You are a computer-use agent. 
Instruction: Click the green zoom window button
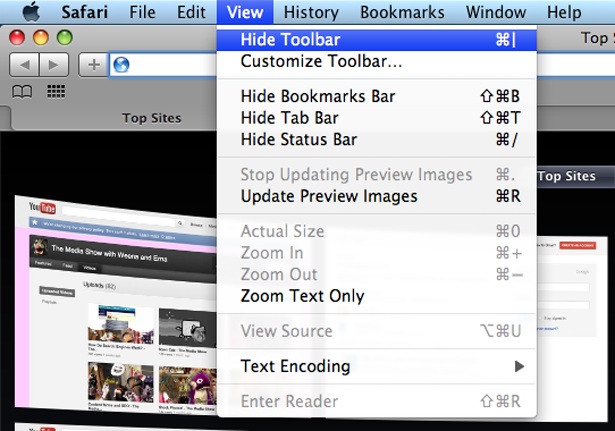click(65, 38)
